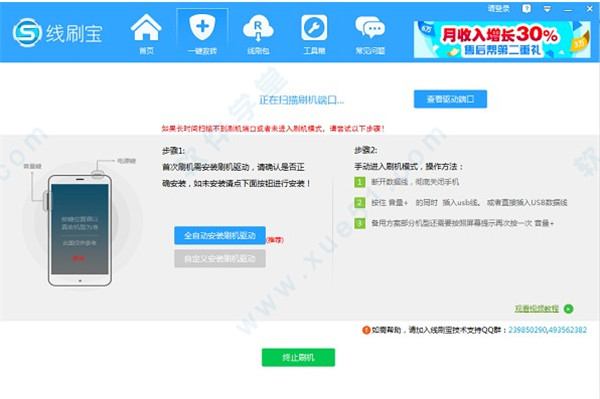Click the 请登录 login link
The width and height of the screenshot is (600, 399).
[x=499, y=8]
